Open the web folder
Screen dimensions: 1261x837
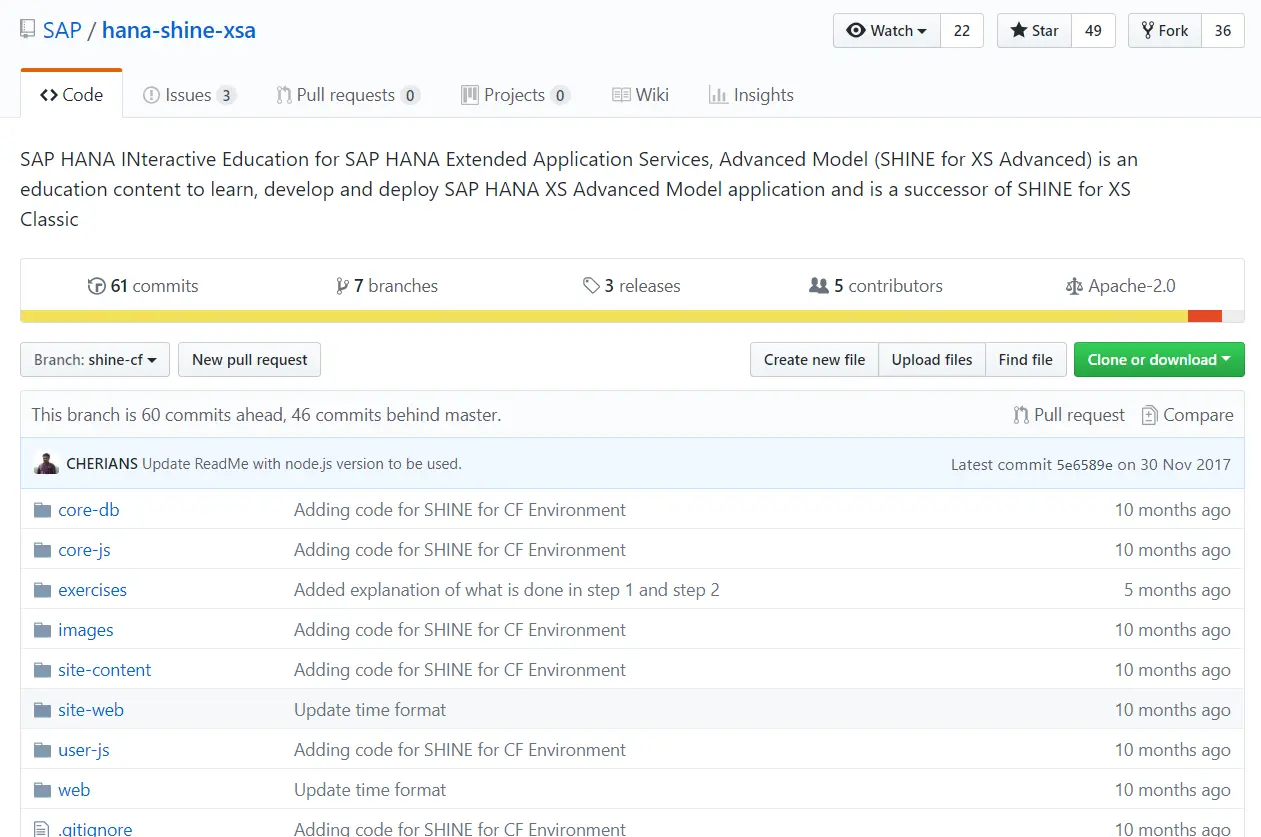tap(74, 790)
